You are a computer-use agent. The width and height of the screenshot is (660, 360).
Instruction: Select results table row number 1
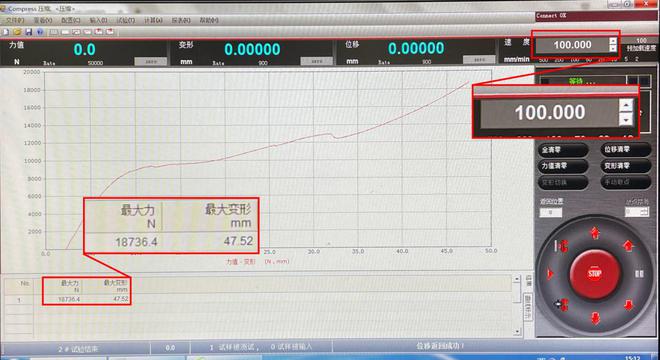coord(19,300)
